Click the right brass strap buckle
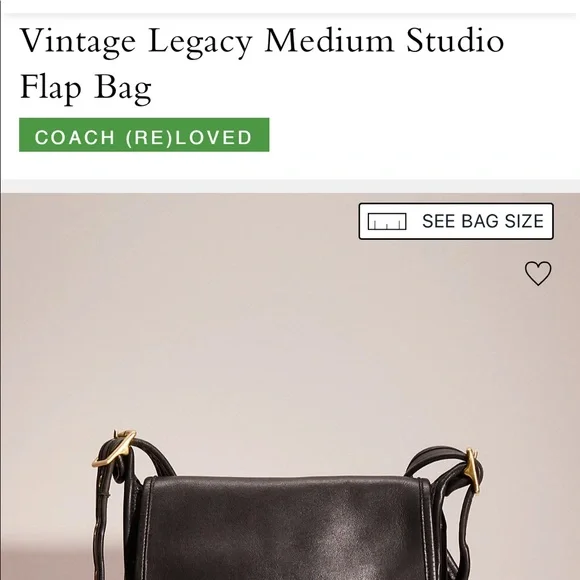Viewport: 580px width, 580px height. tap(473, 470)
